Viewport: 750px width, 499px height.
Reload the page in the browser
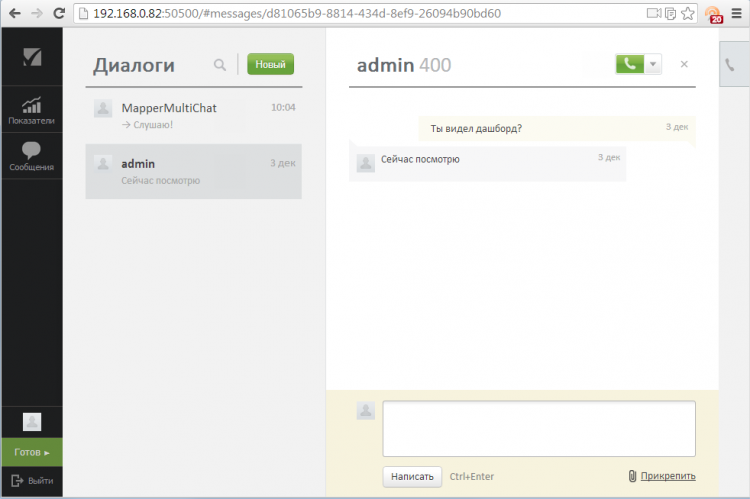coord(59,14)
